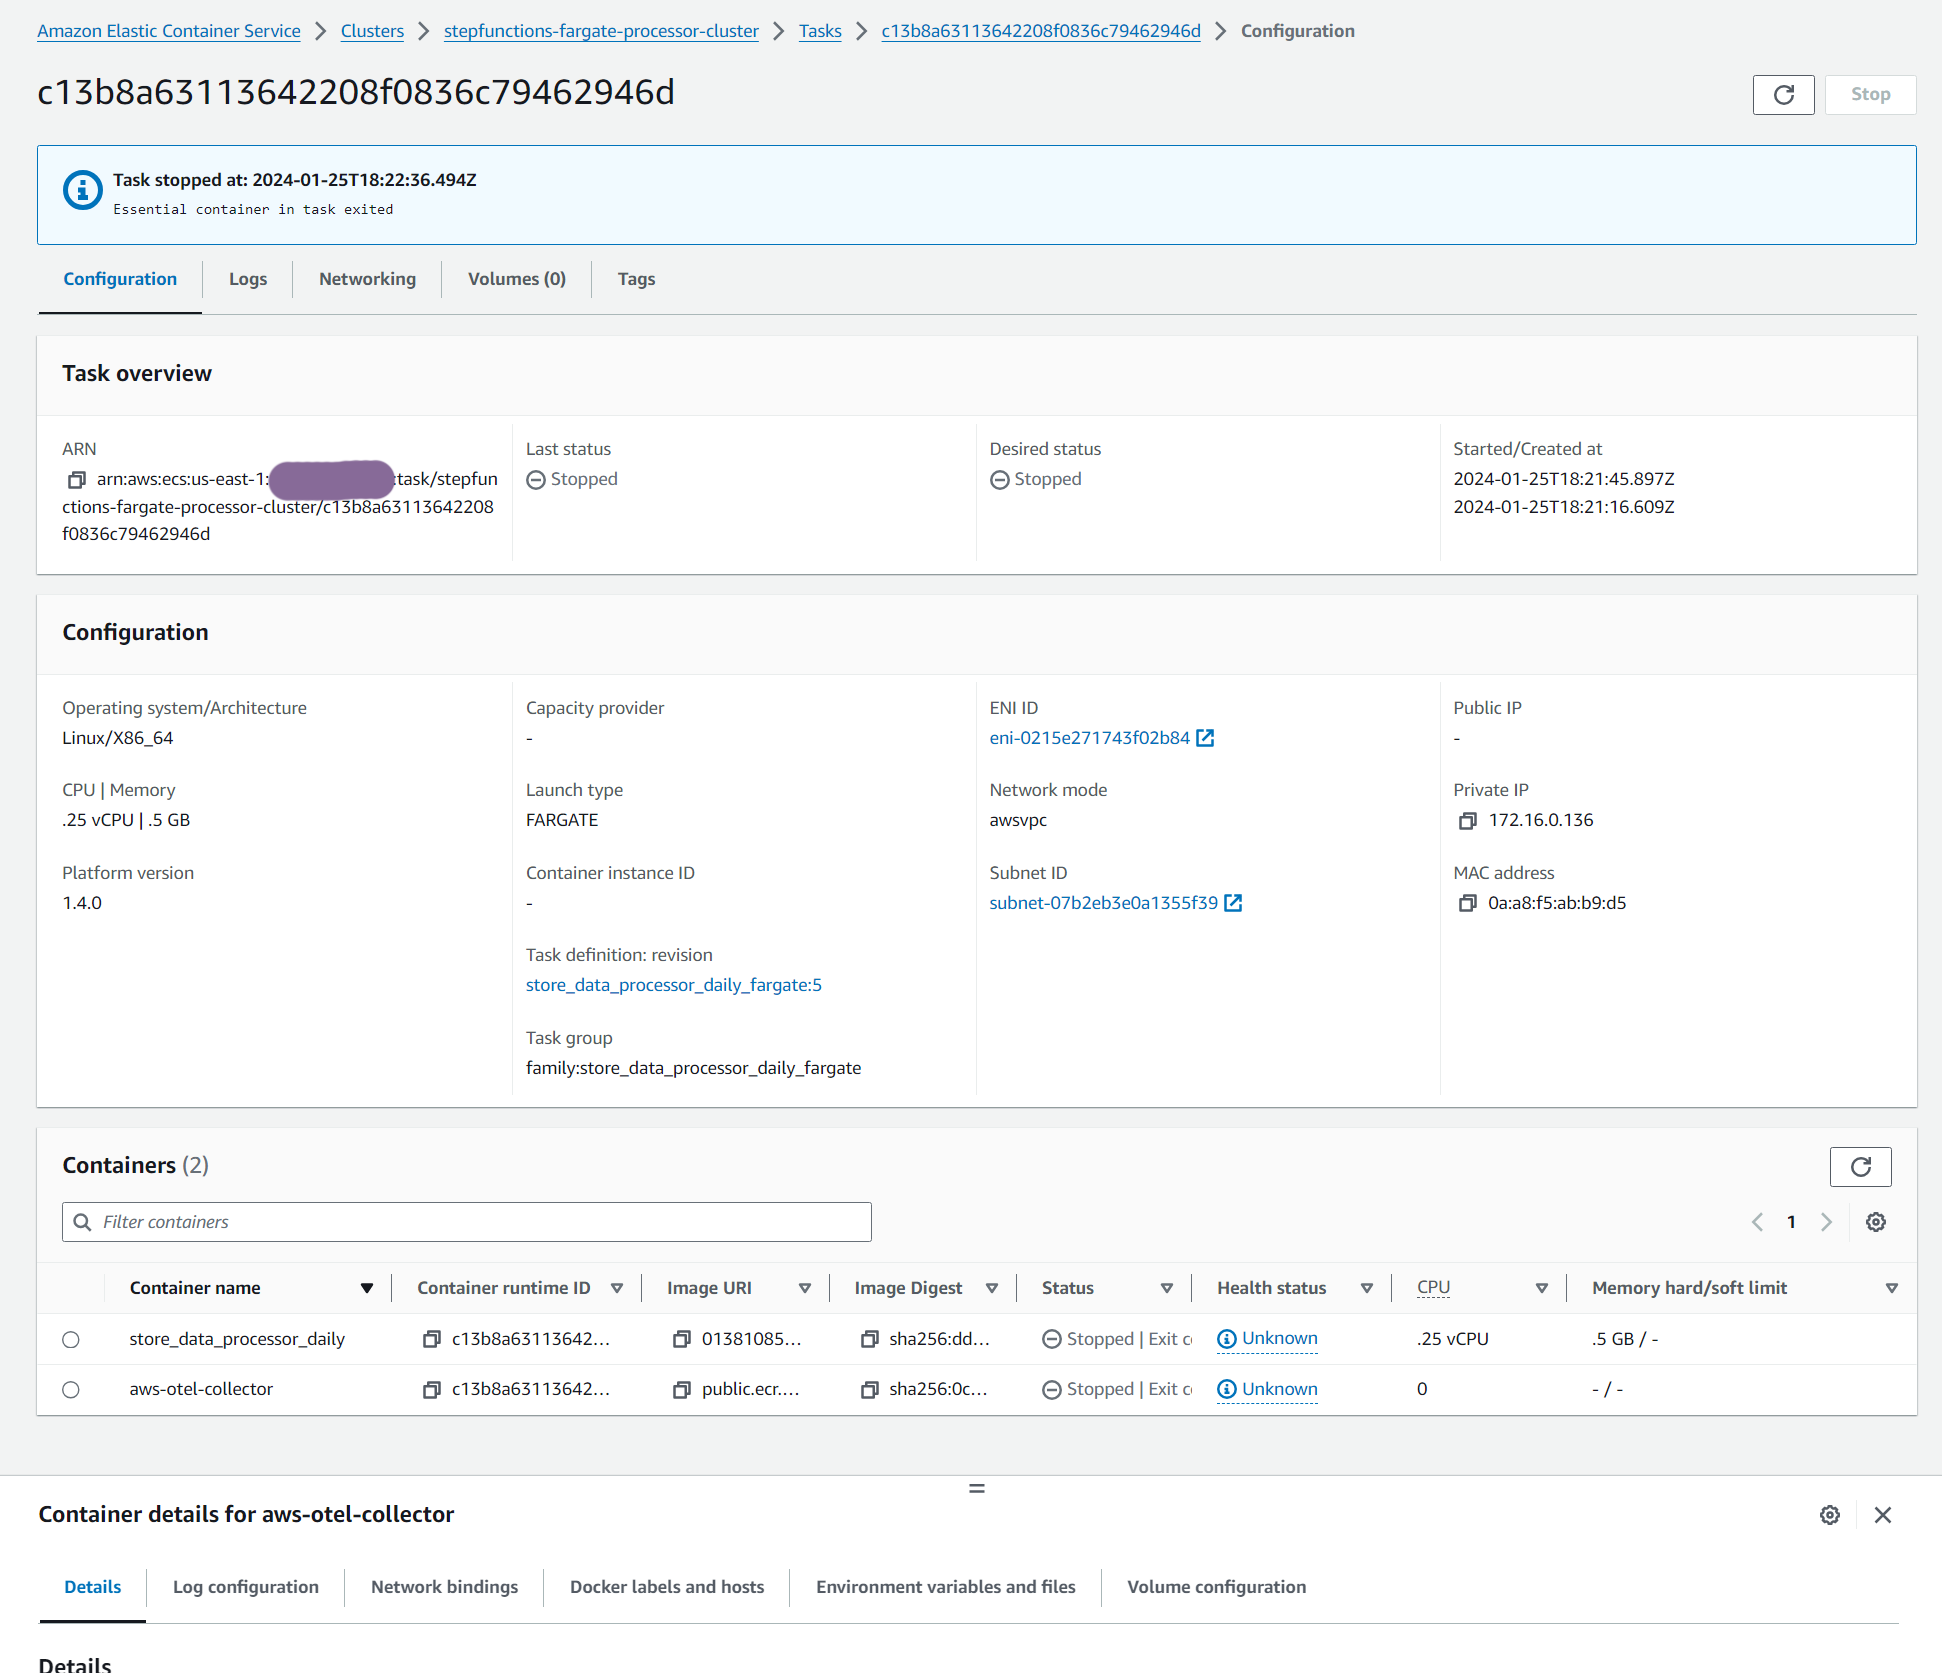Screen dimensions: 1942x1673
Task: Refresh the task using top refresh icon
Action: tap(1783, 95)
